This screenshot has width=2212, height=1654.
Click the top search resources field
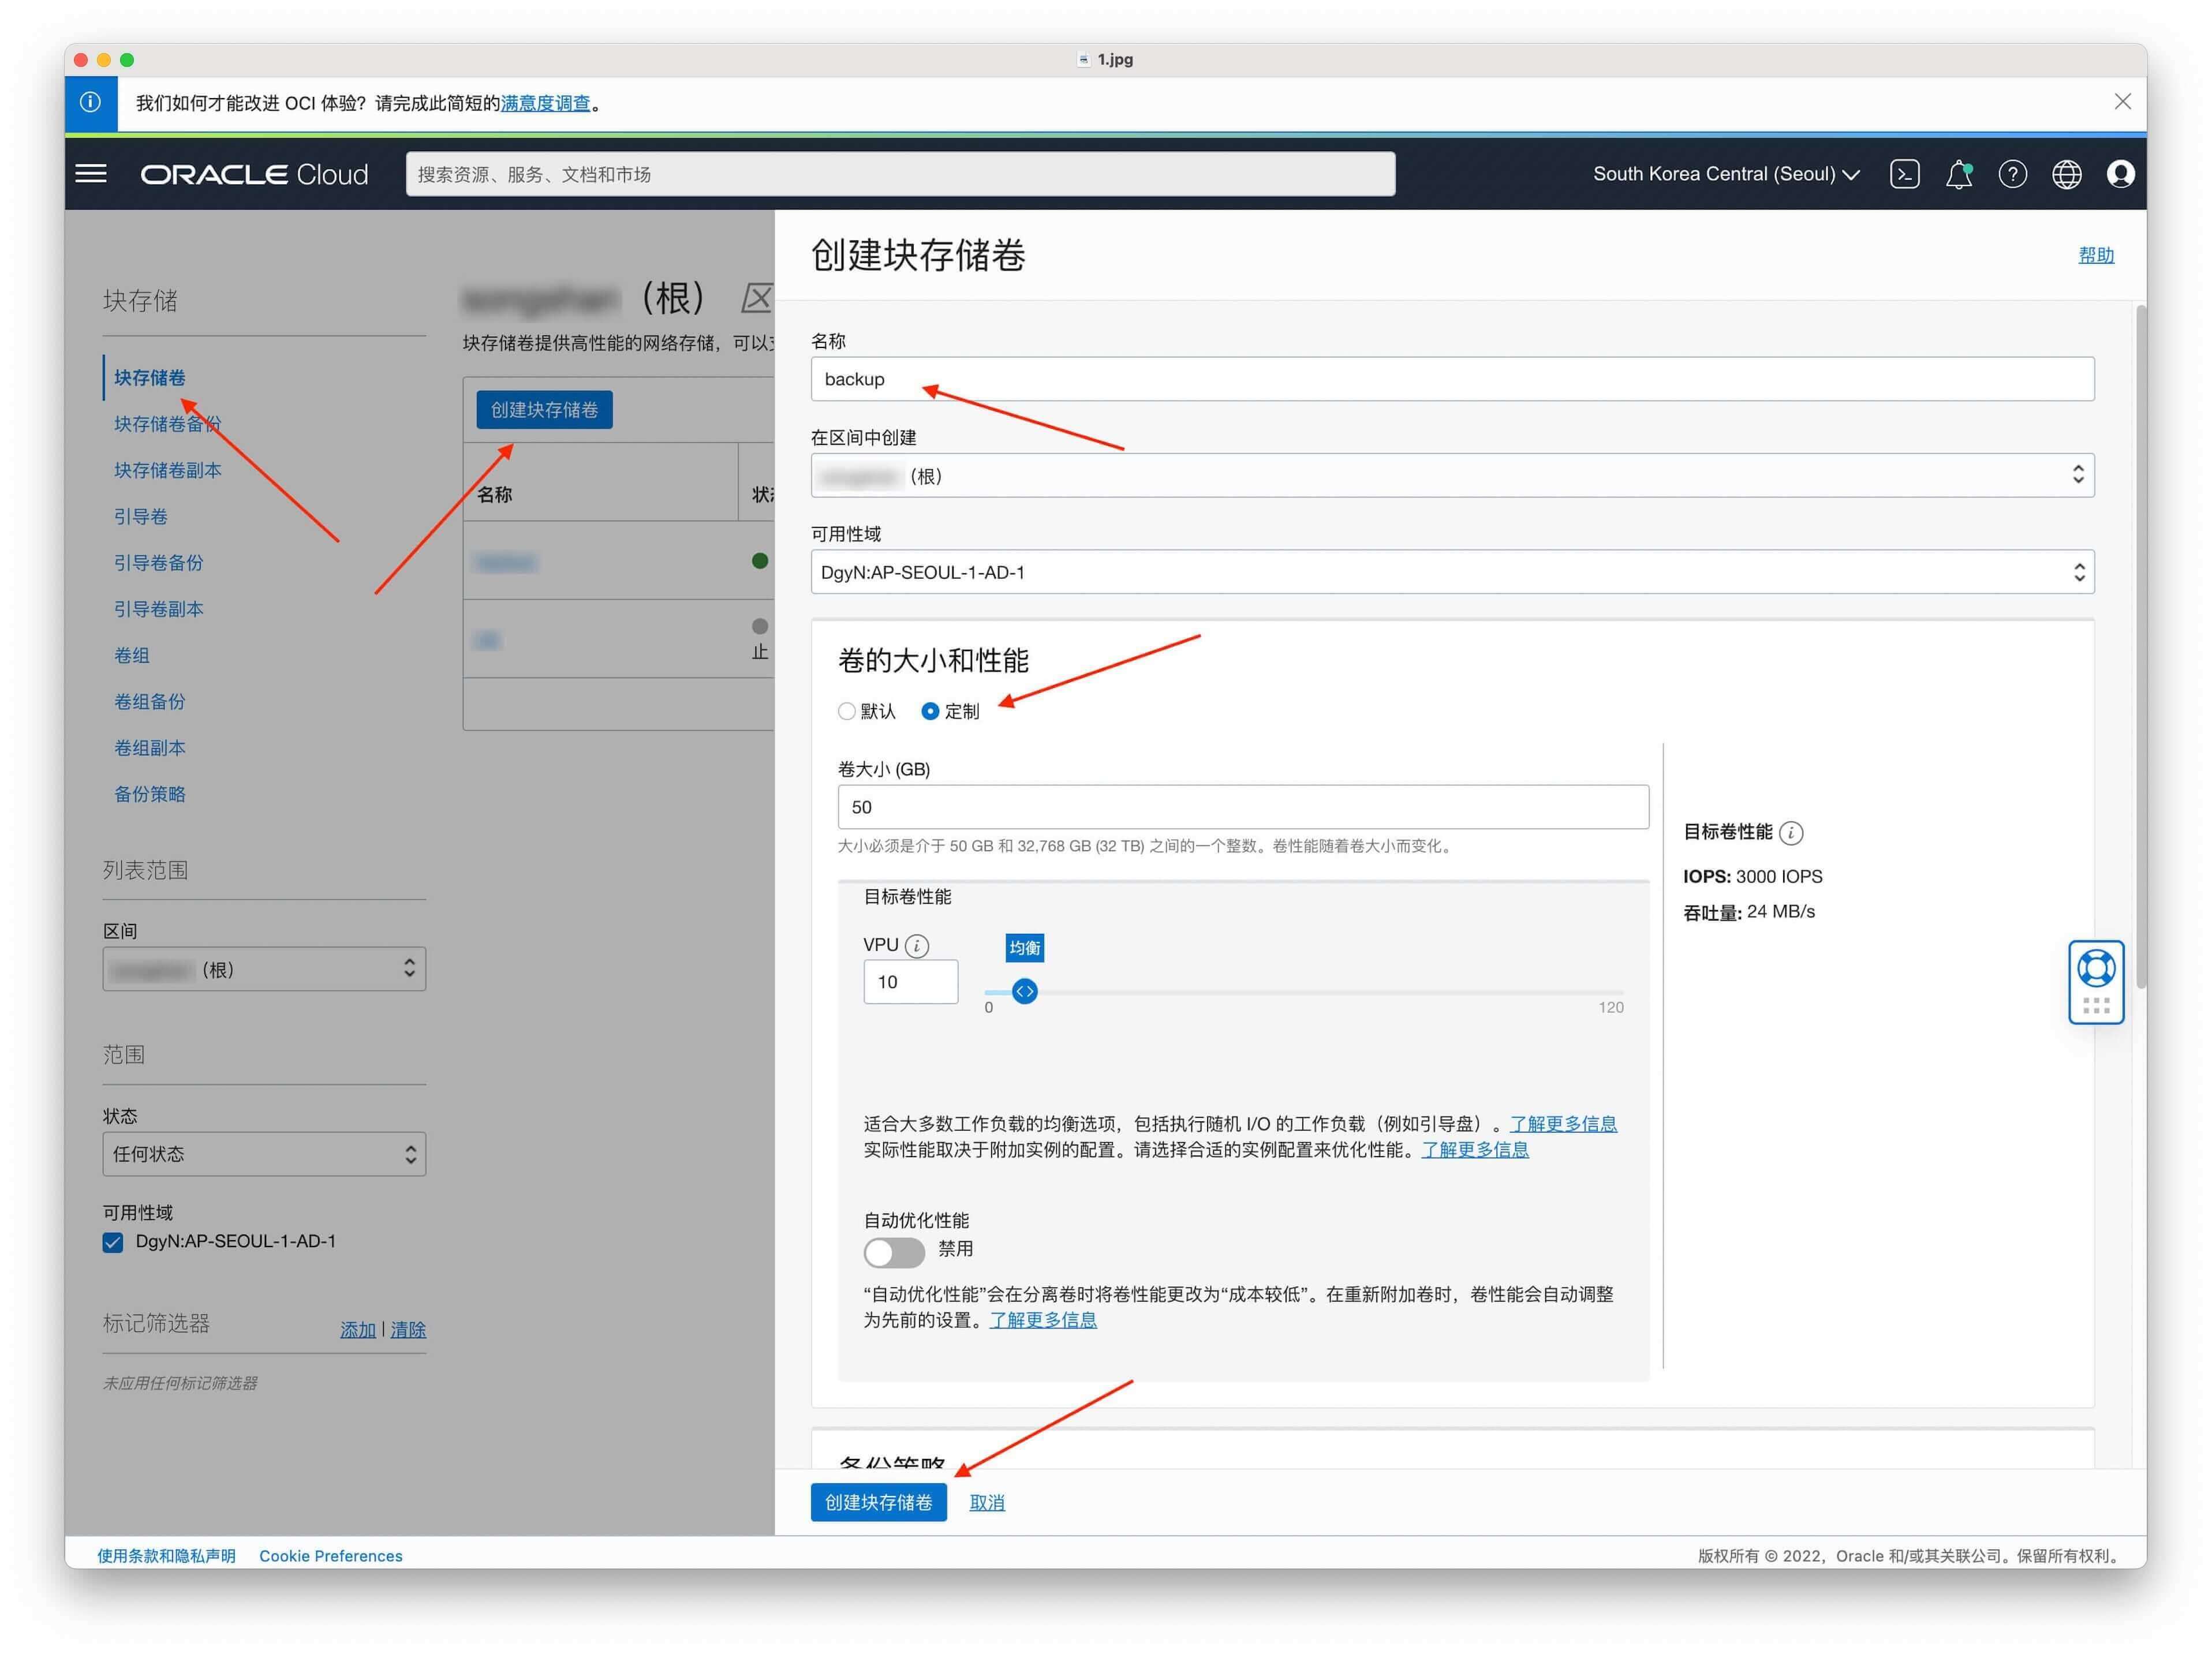point(900,174)
